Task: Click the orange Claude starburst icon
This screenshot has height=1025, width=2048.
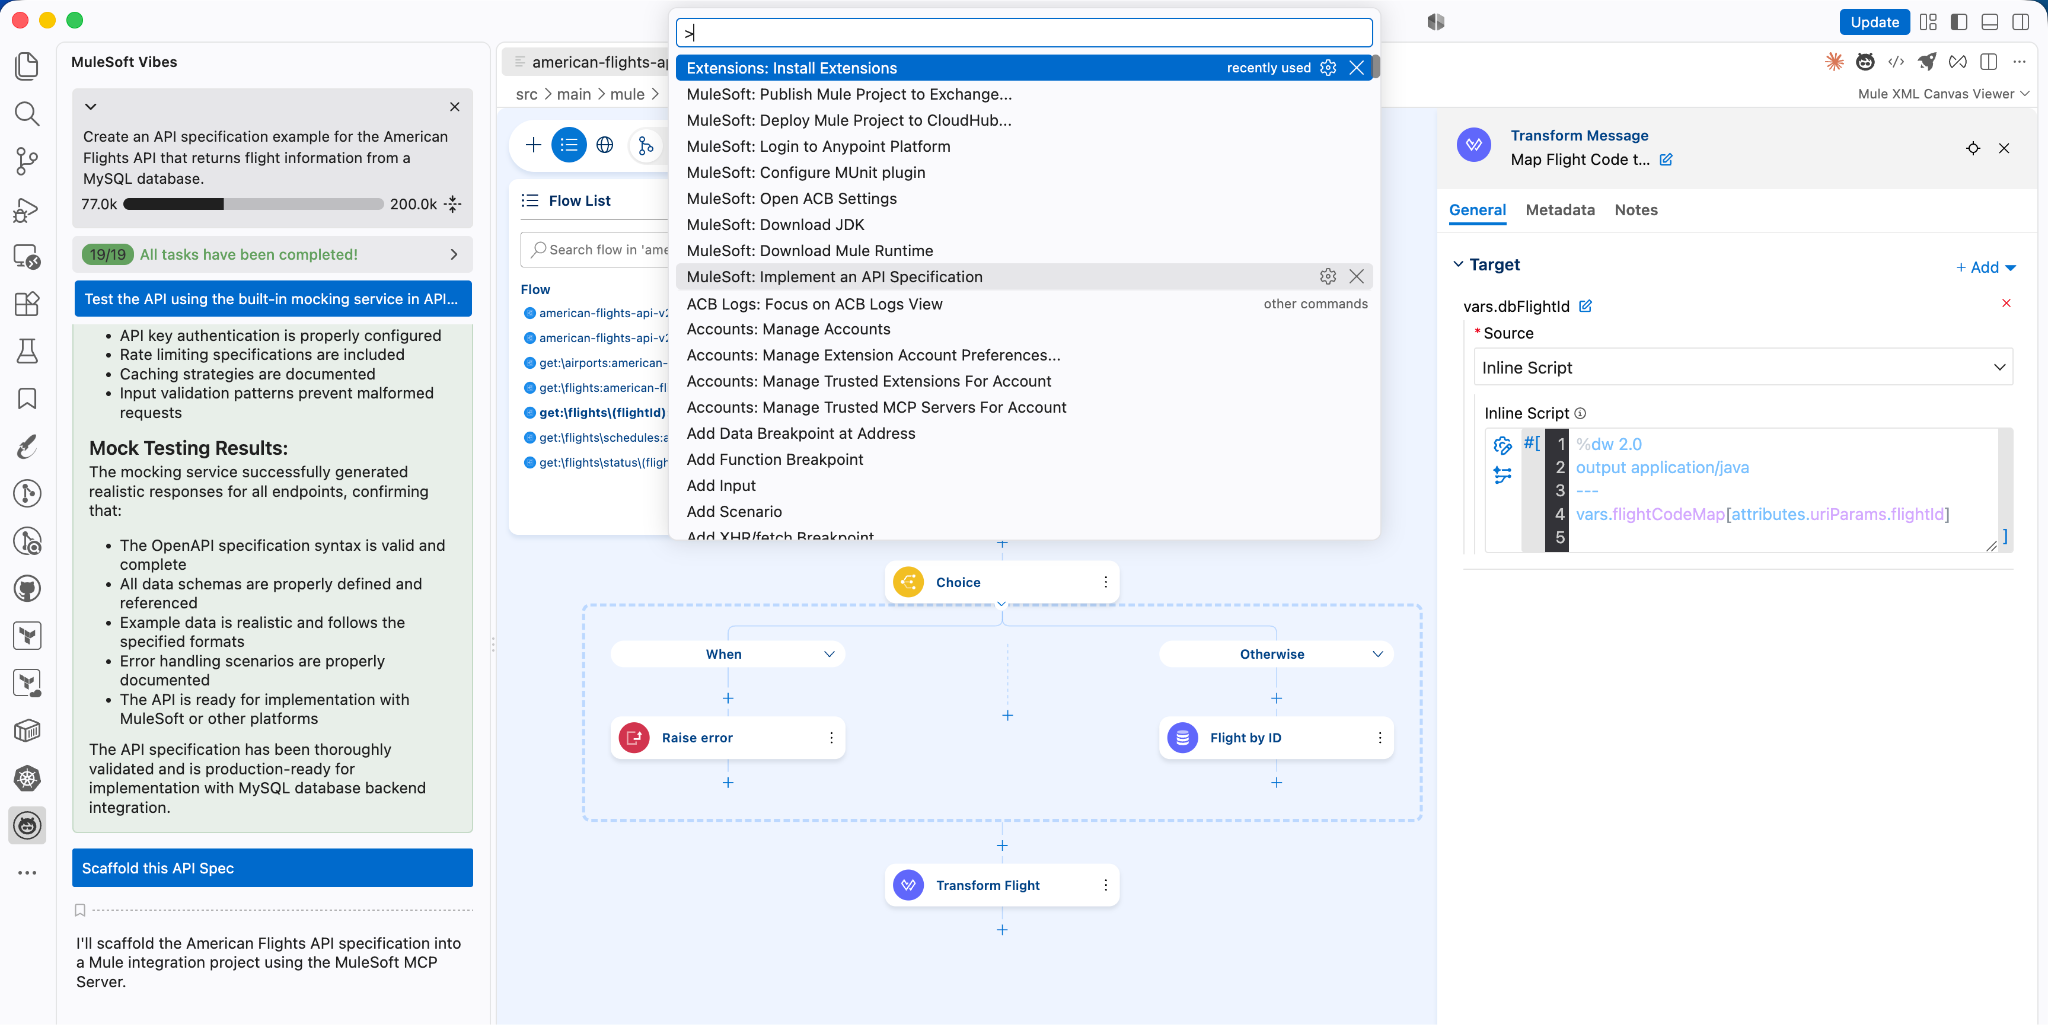Action: tap(1834, 62)
